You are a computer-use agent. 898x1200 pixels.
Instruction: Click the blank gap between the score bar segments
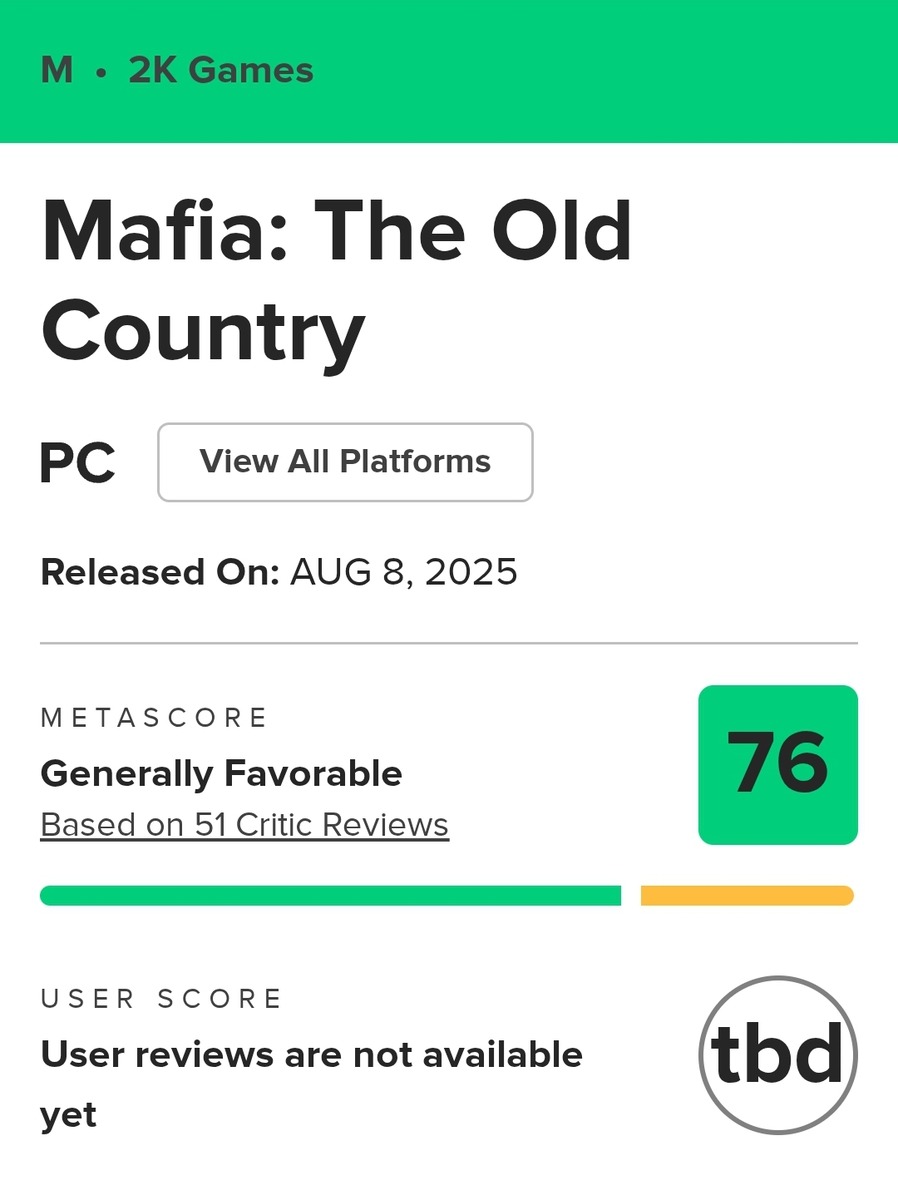click(x=631, y=895)
